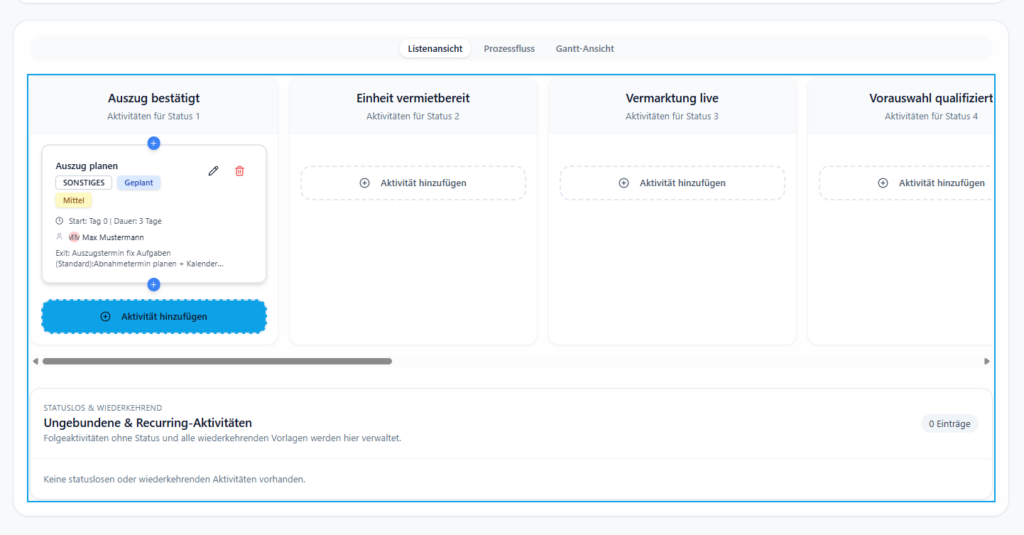Click blue plus circle above Auszug planen card

point(153,143)
